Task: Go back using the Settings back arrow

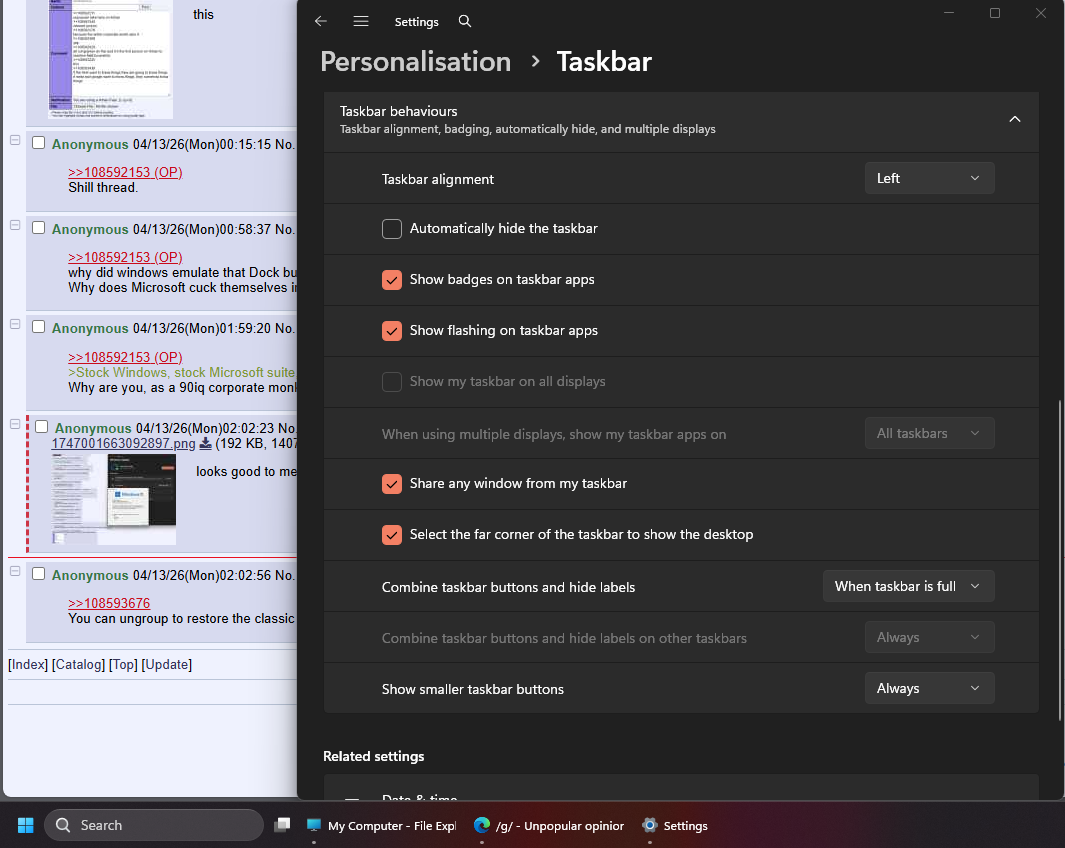Action: (321, 22)
